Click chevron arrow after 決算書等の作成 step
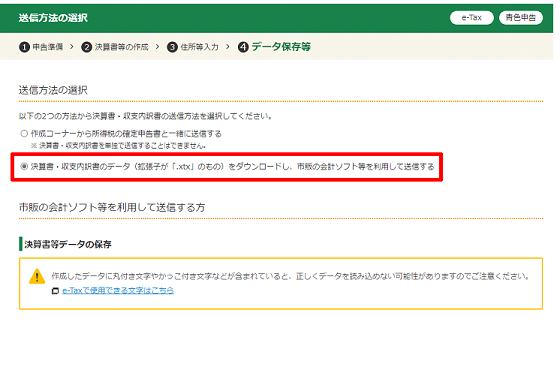The height and width of the screenshot is (366, 560). pyautogui.click(x=158, y=47)
